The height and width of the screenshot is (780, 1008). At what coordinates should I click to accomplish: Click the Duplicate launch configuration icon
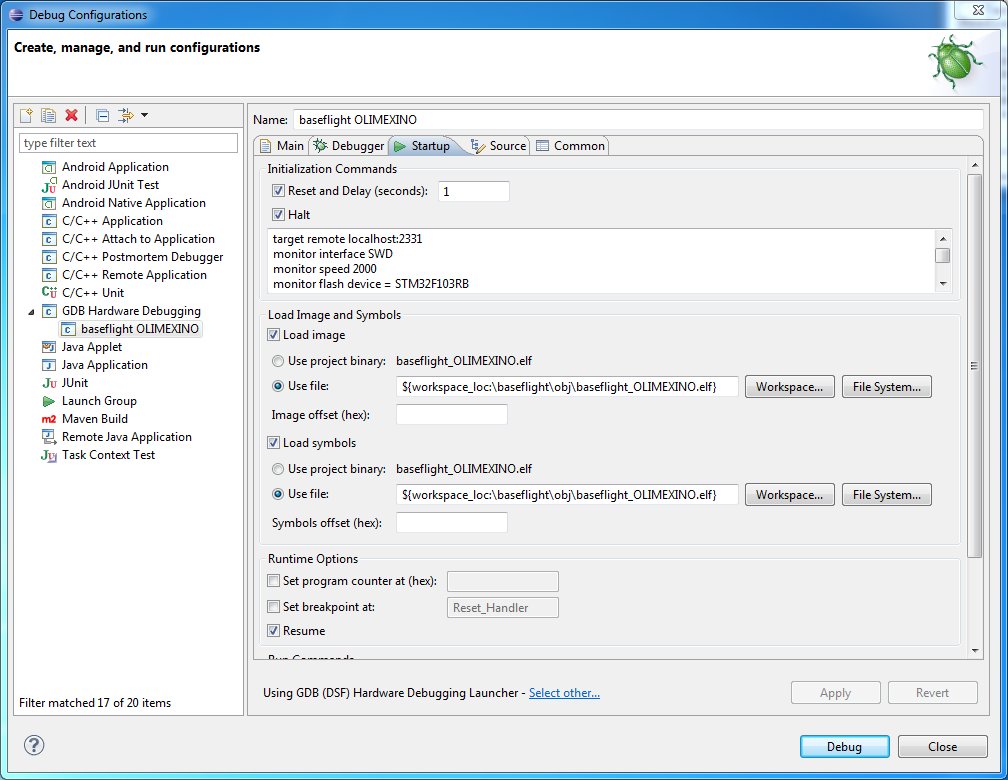[x=48, y=115]
